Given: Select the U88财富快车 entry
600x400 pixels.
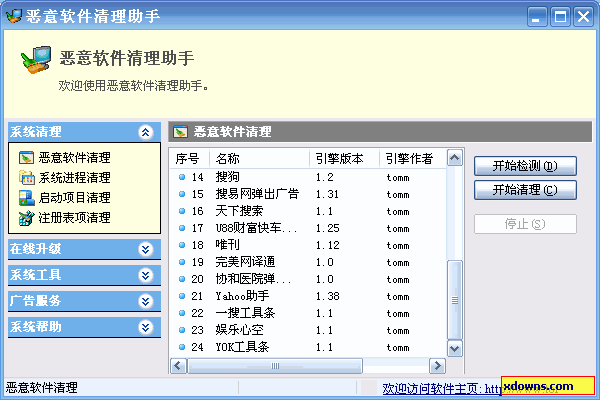Looking at the screenshot, I should point(256,228).
